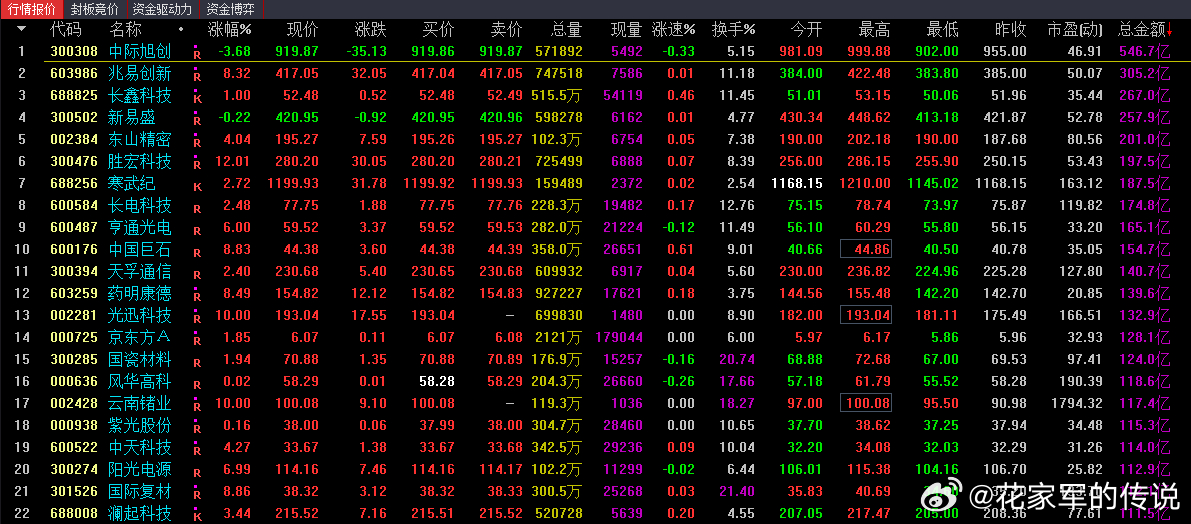Select stock 云南锗业 name
The height and width of the screenshot is (524, 1191).
point(141,403)
